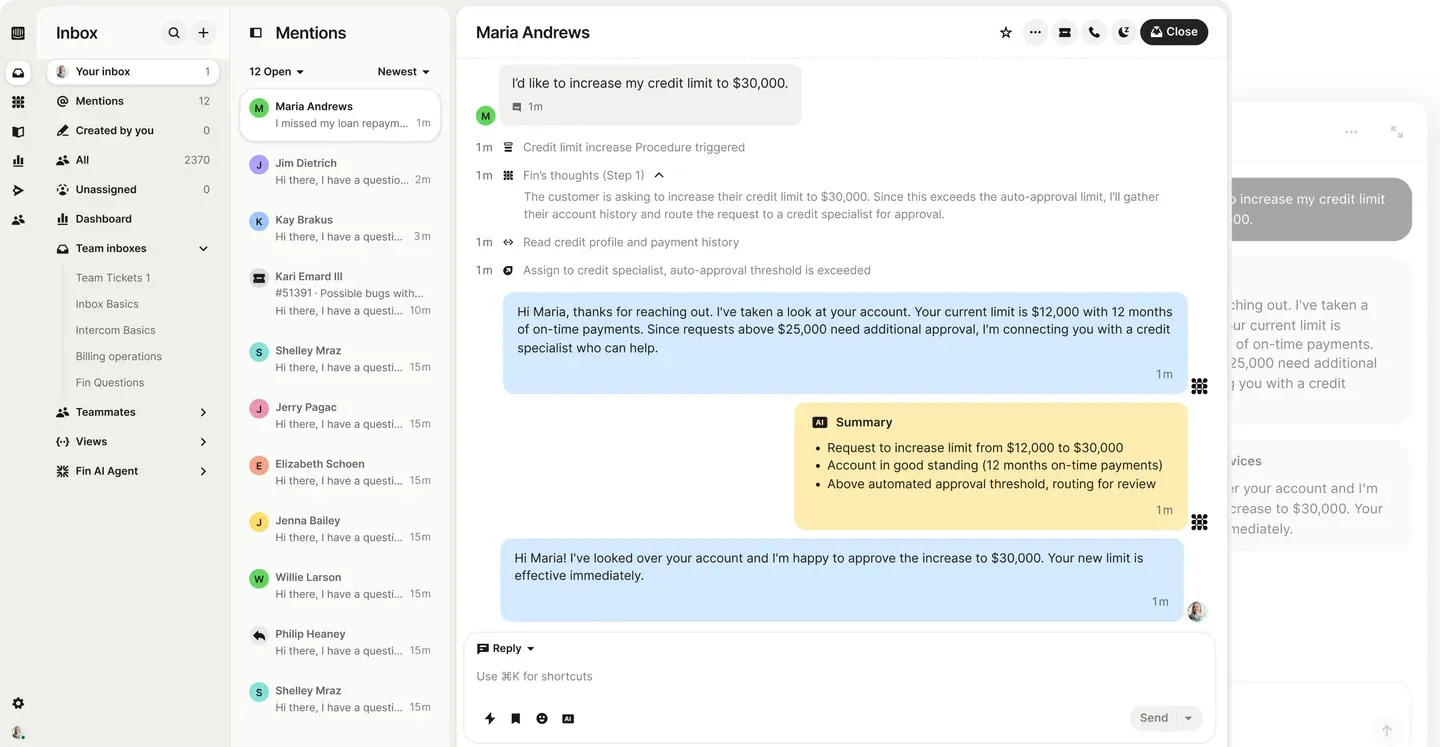Click the ticket icon in conversation header
This screenshot has height=747, width=1440.
(1065, 32)
